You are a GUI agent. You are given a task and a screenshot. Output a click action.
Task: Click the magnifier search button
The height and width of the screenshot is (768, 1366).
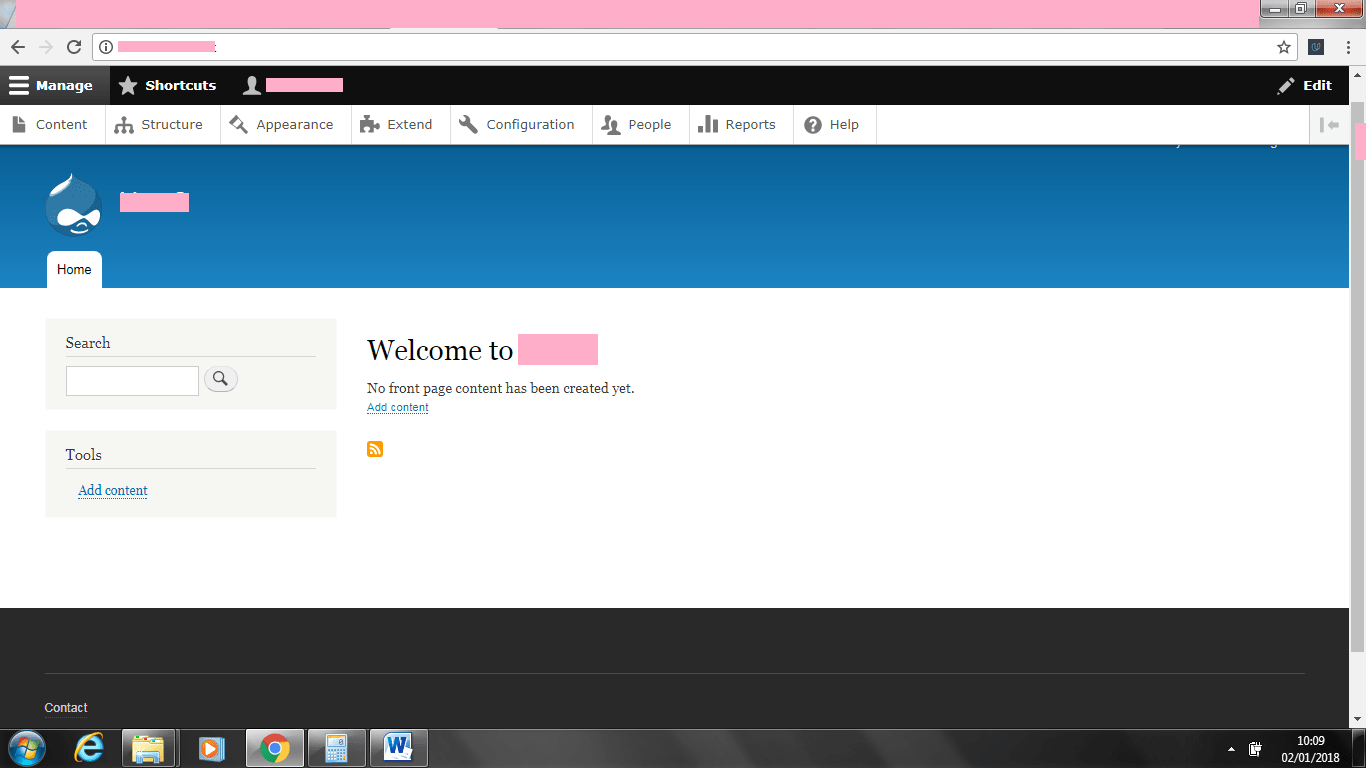(221, 379)
